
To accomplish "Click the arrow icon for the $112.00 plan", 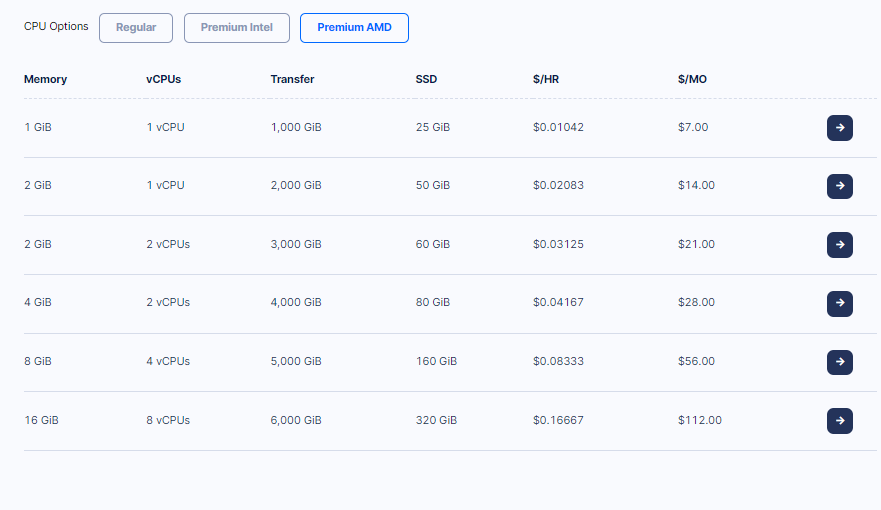I will tap(839, 421).
